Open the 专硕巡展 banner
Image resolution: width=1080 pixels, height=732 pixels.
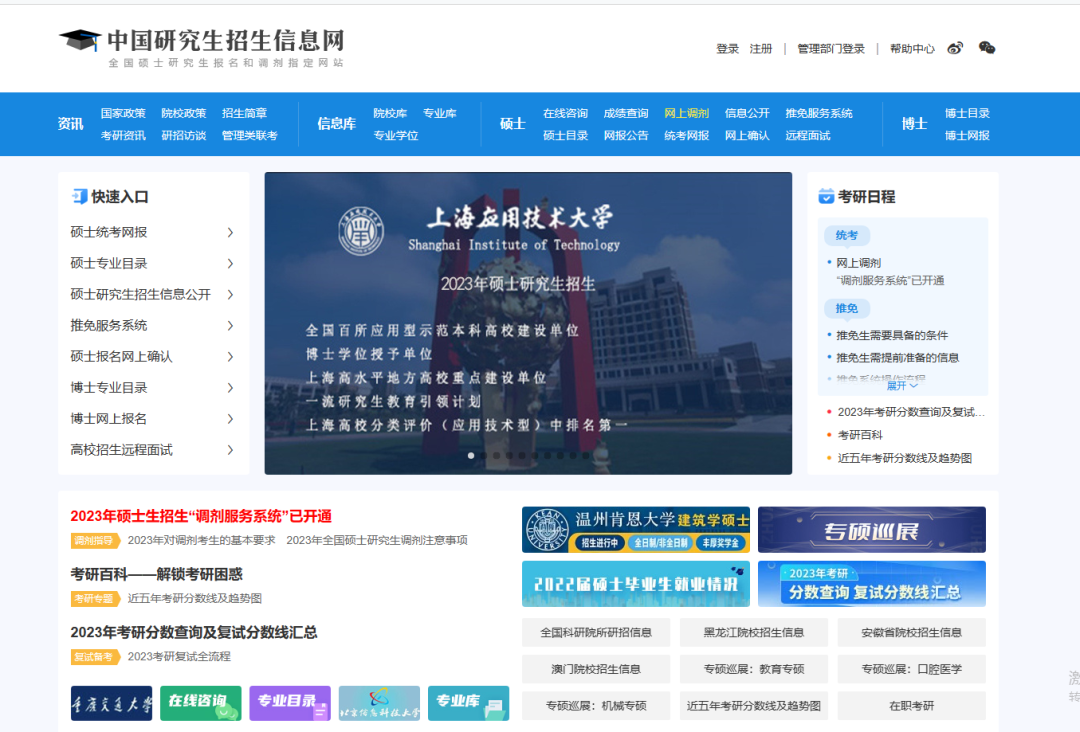point(871,530)
